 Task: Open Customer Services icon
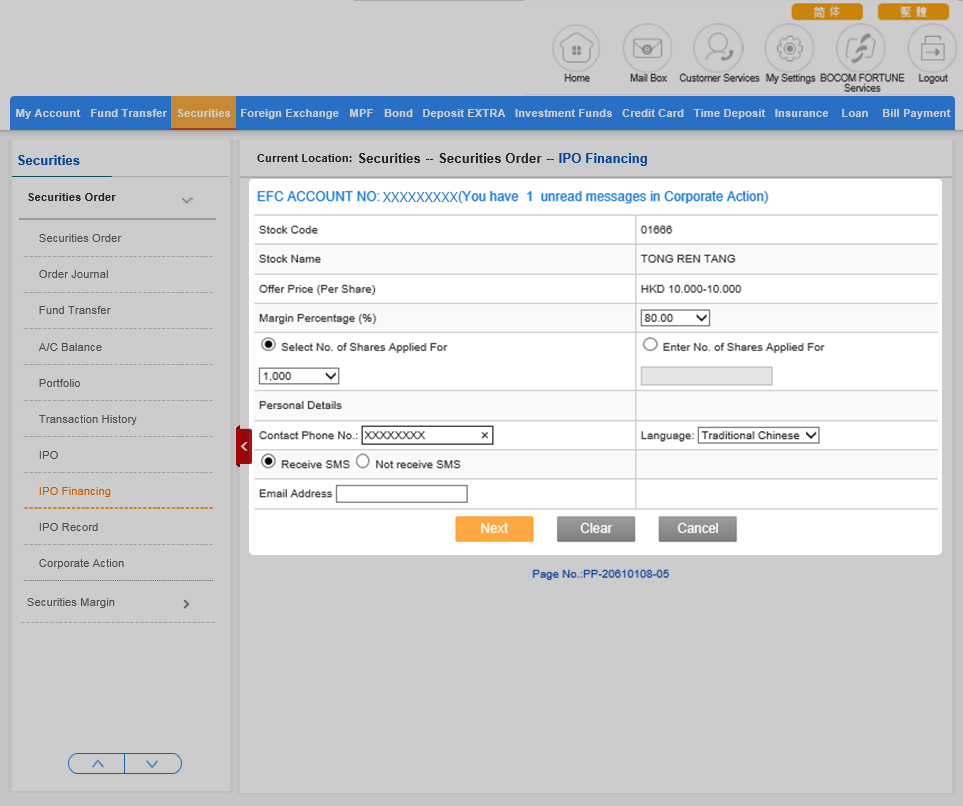(718, 48)
